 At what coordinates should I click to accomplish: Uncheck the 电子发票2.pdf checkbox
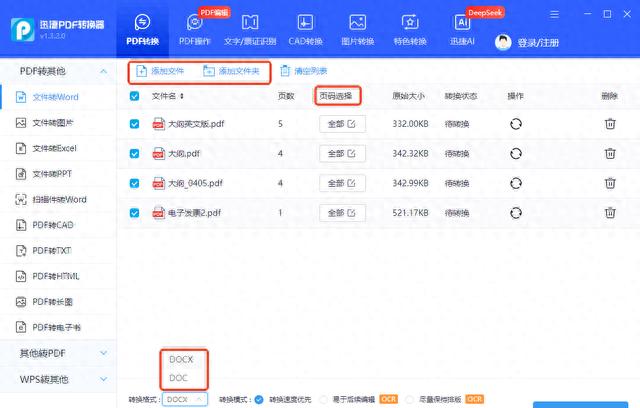(x=134, y=213)
